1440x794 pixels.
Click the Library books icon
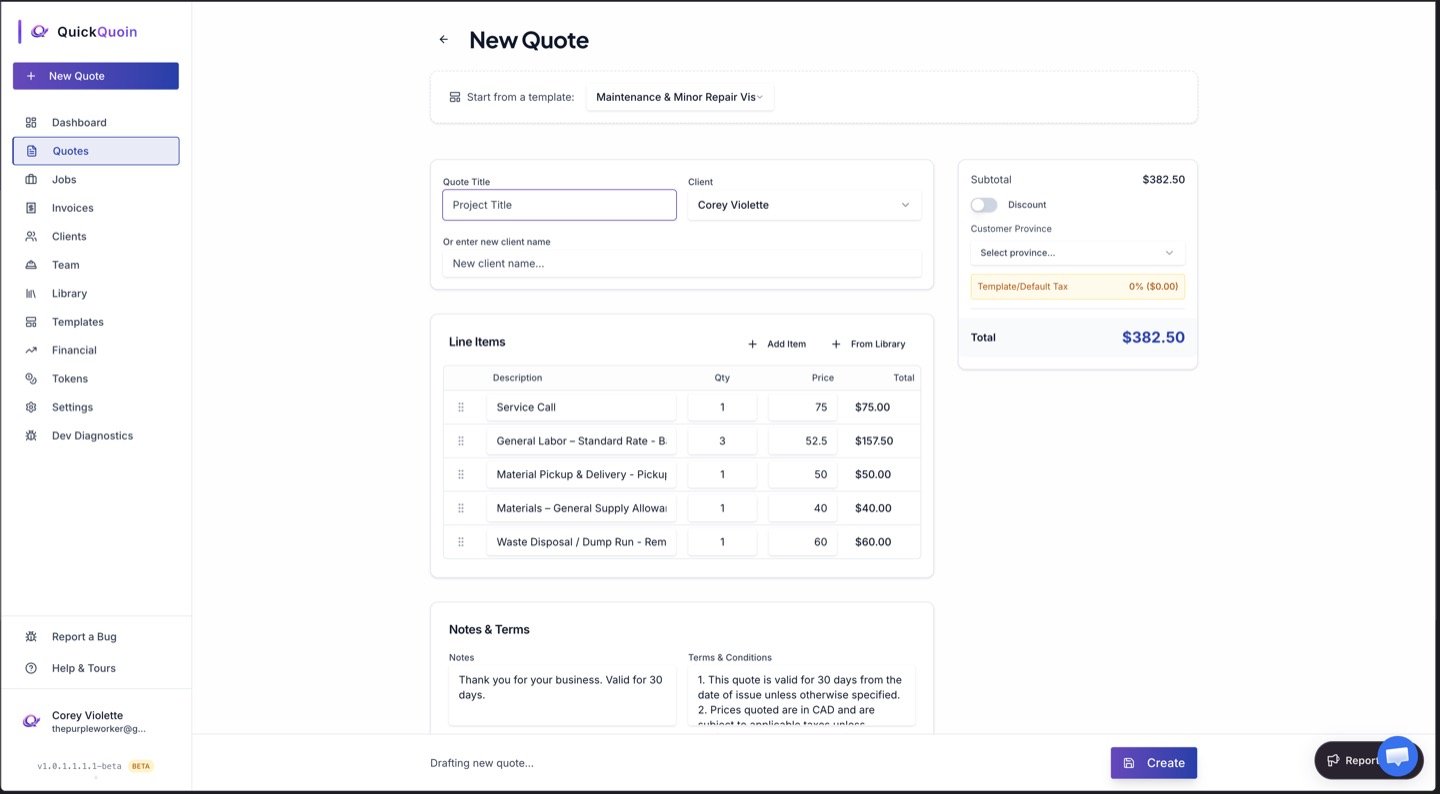pyautogui.click(x=31, y=293)
